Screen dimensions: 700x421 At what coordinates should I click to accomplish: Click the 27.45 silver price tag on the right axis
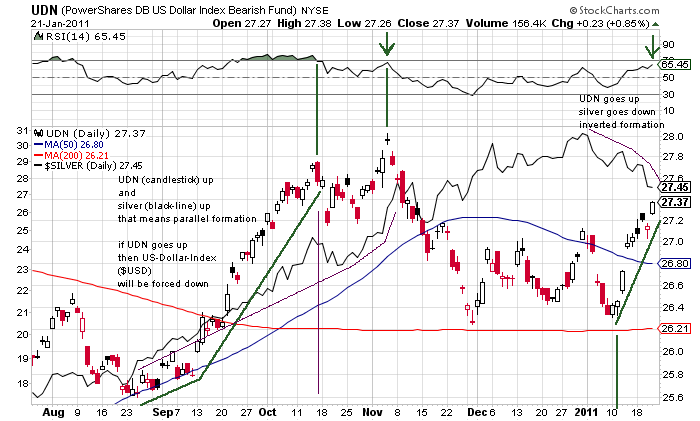coord(675,187)
